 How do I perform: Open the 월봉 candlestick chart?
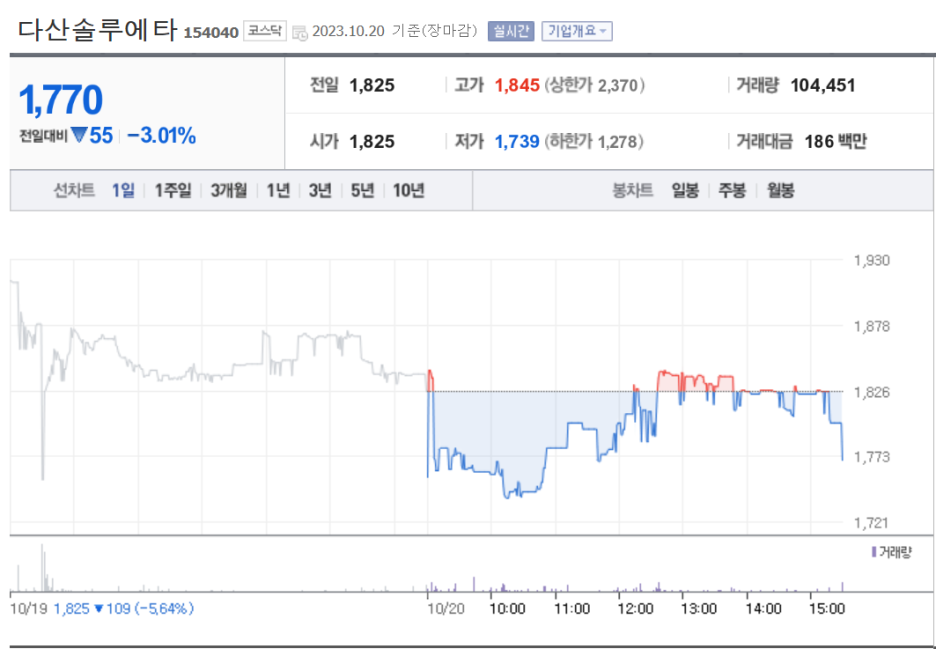780,190
